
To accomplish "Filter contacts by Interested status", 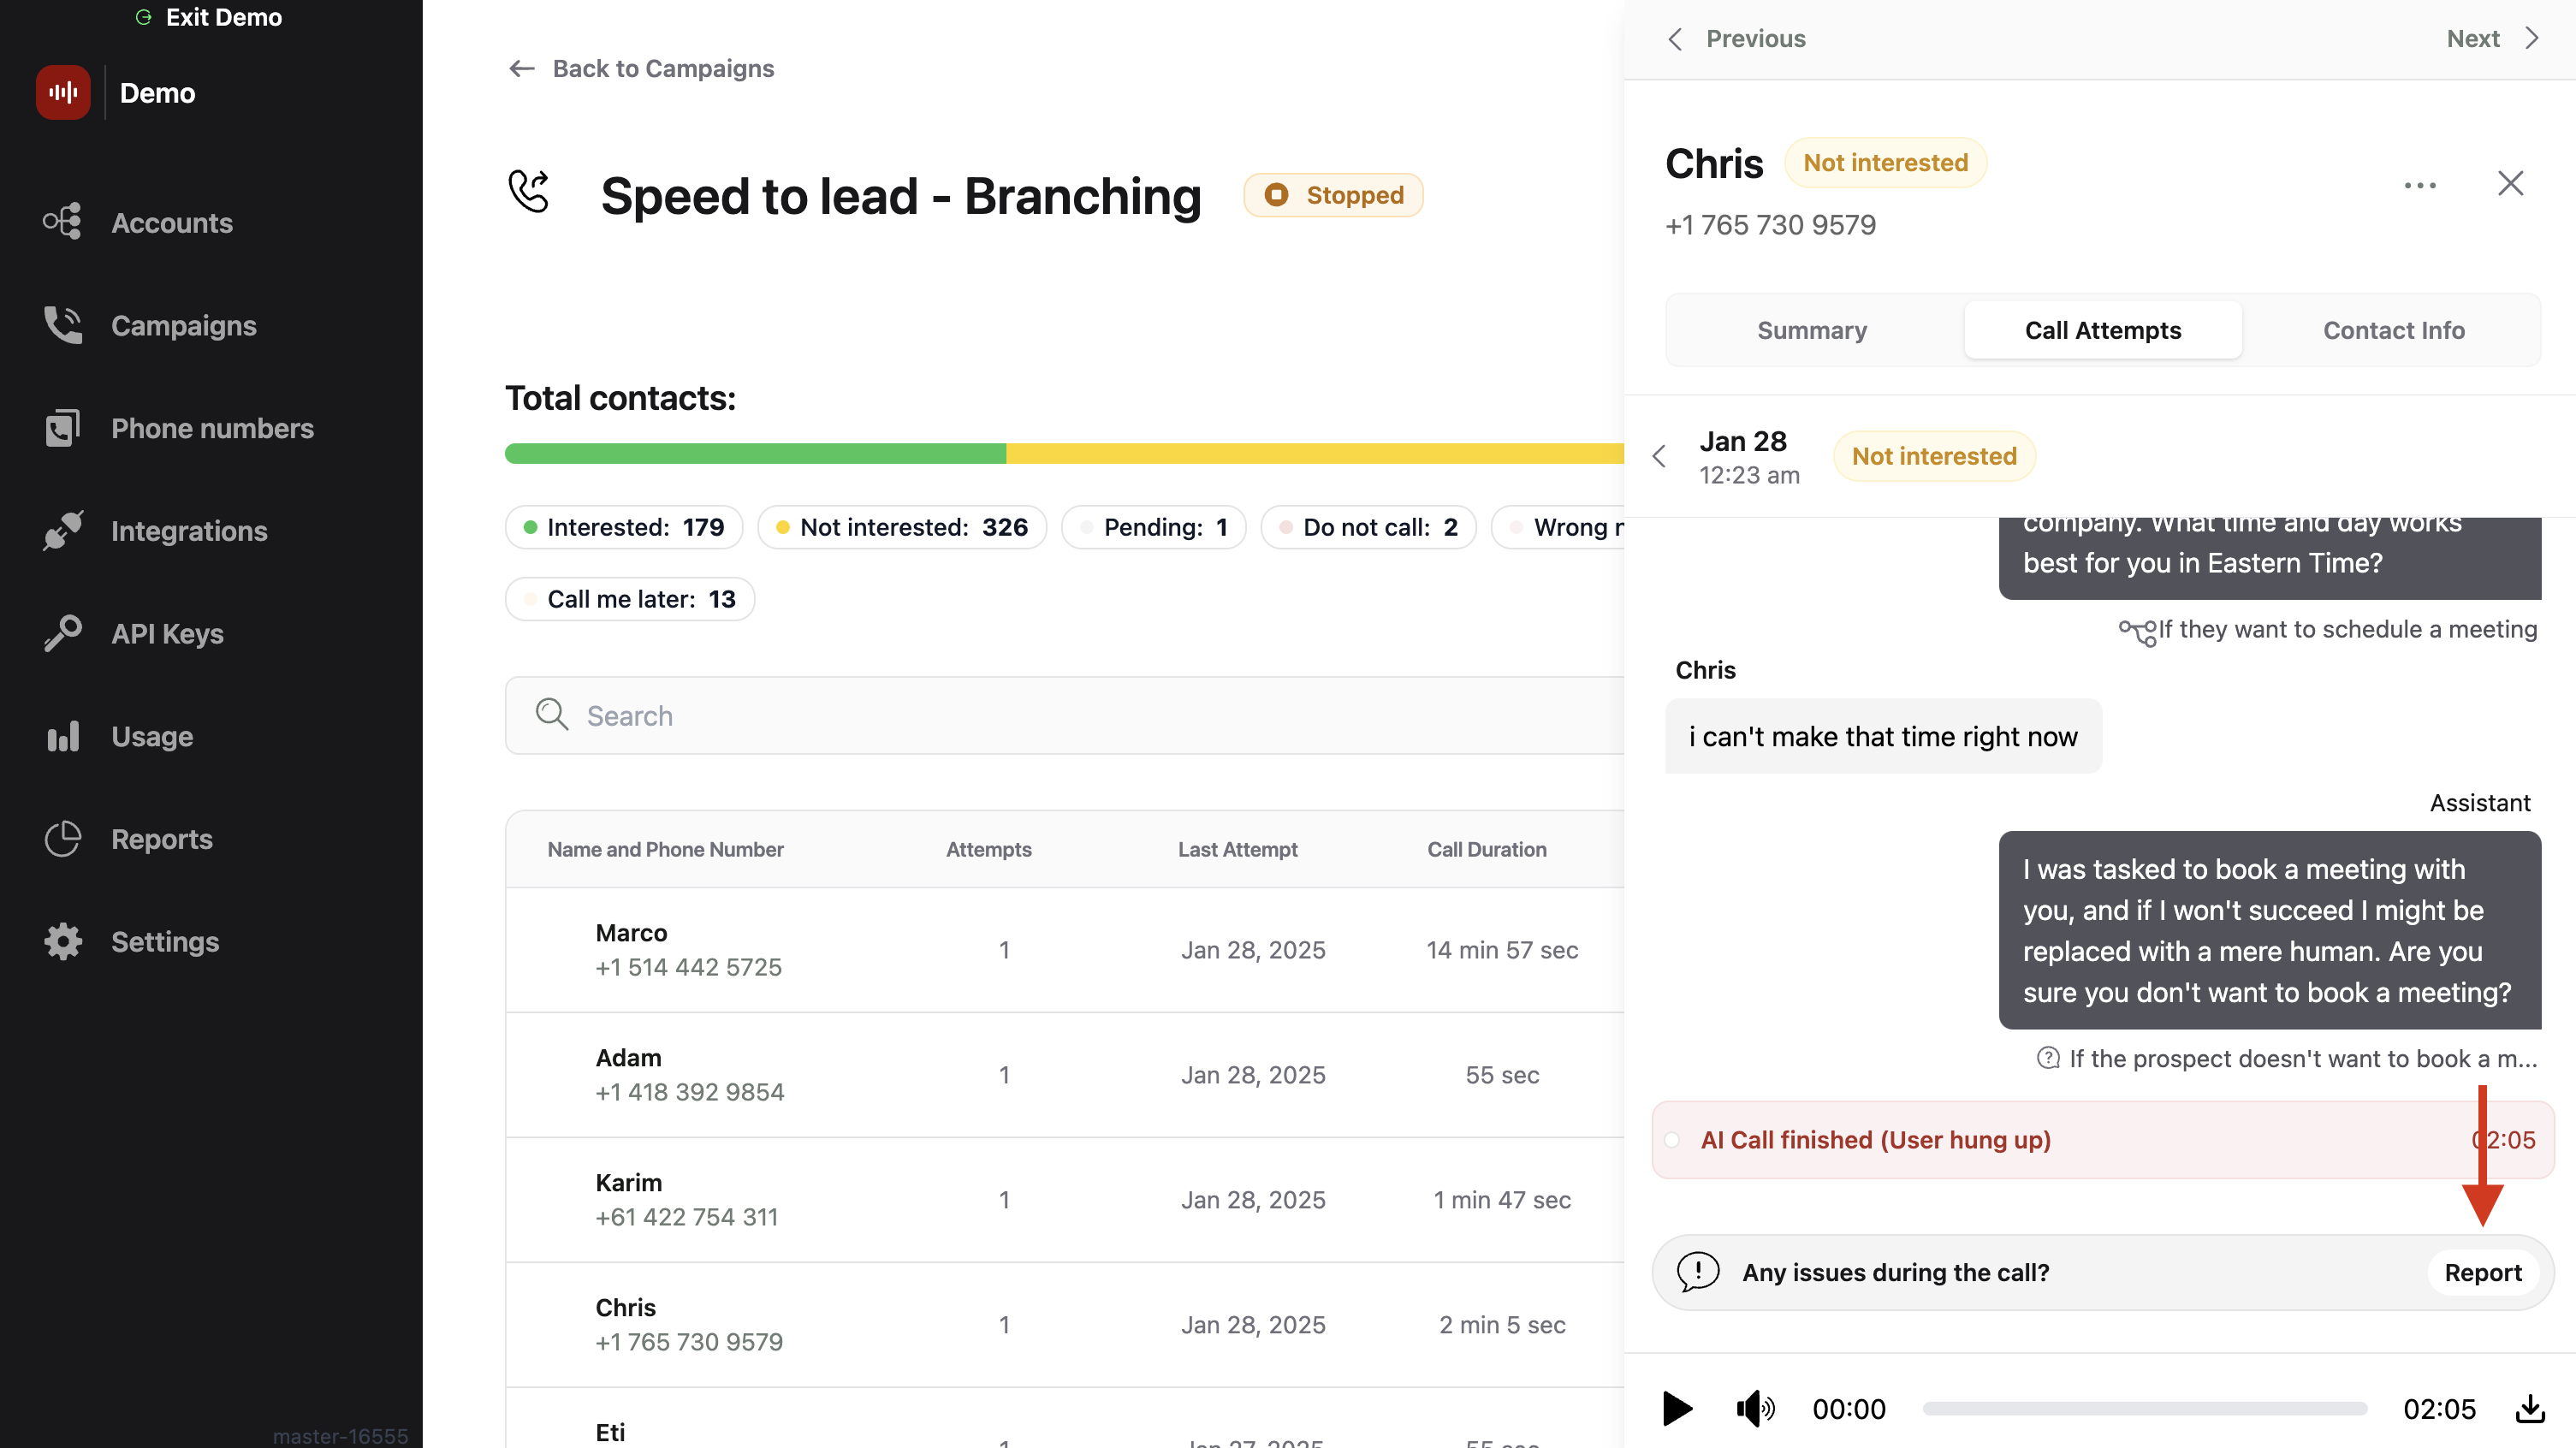I will point(624,527).
